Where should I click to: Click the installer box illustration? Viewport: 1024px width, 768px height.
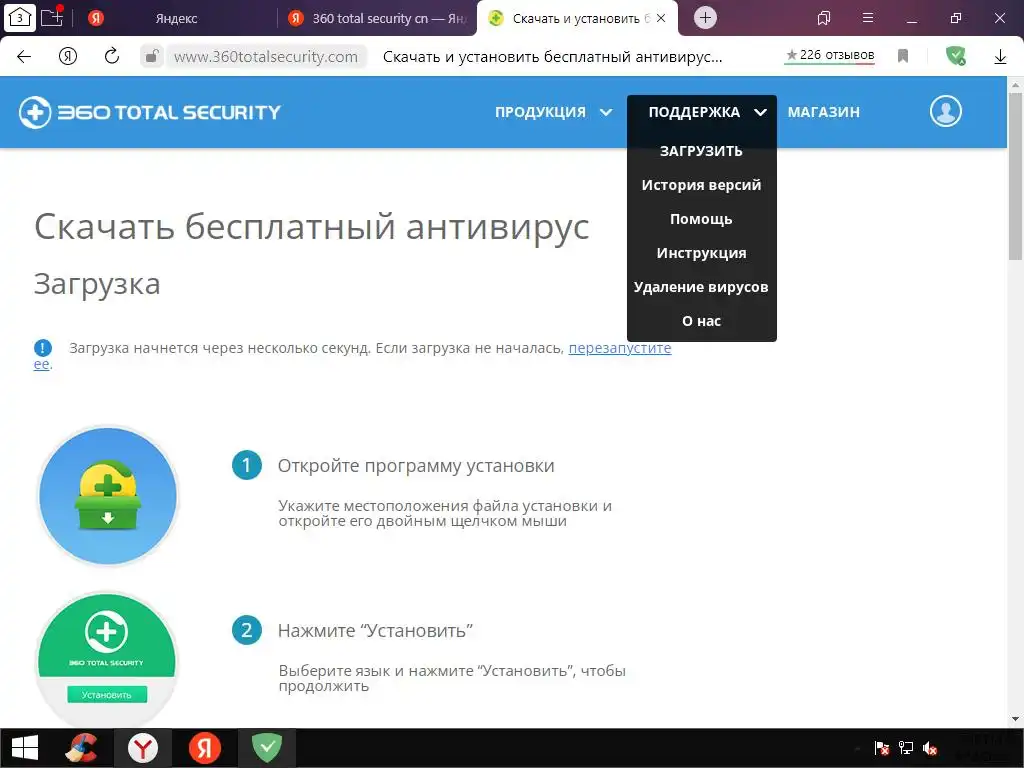pyautogui.click(x=108, y=496)
